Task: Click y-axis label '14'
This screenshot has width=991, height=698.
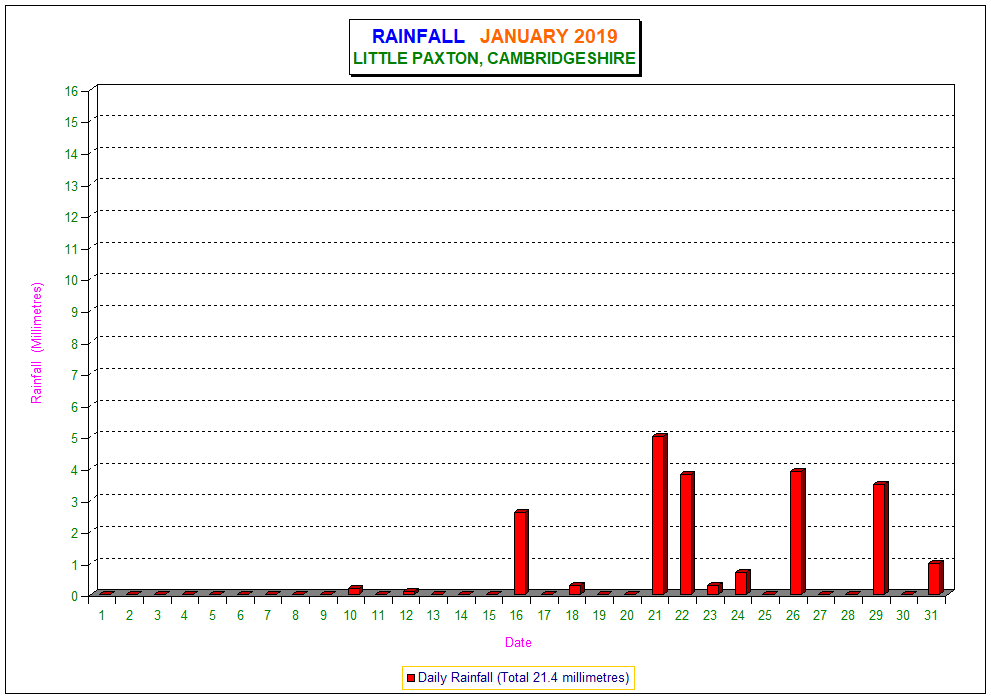Action: [x=71, y=154]
